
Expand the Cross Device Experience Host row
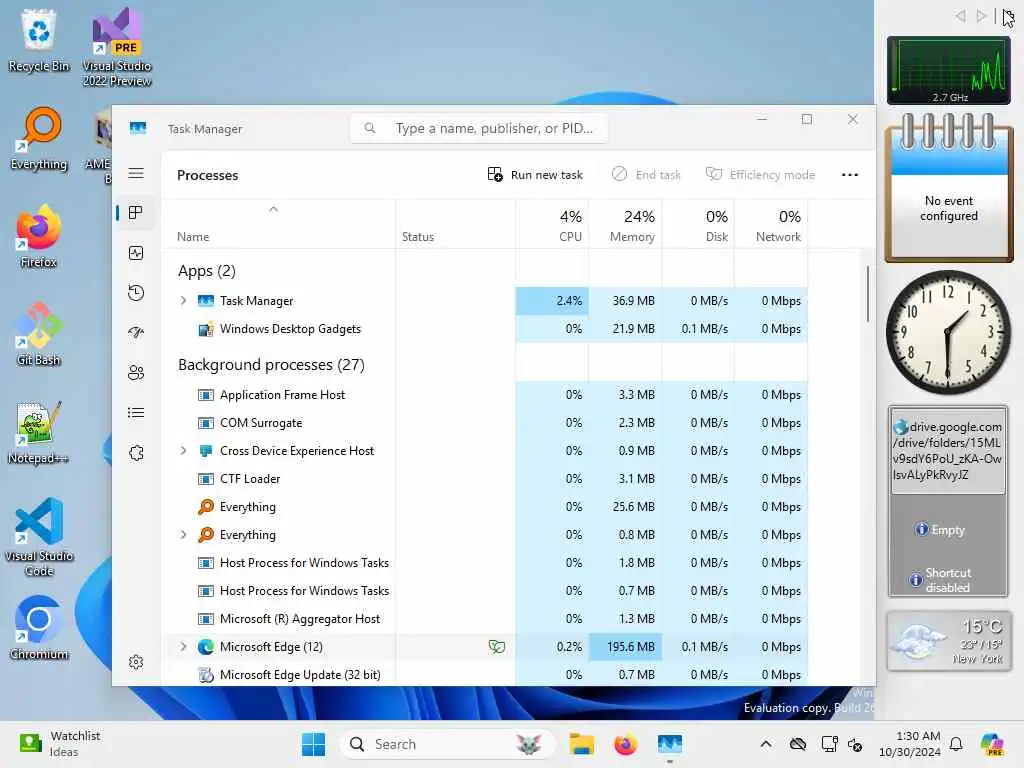click(184, 451)
